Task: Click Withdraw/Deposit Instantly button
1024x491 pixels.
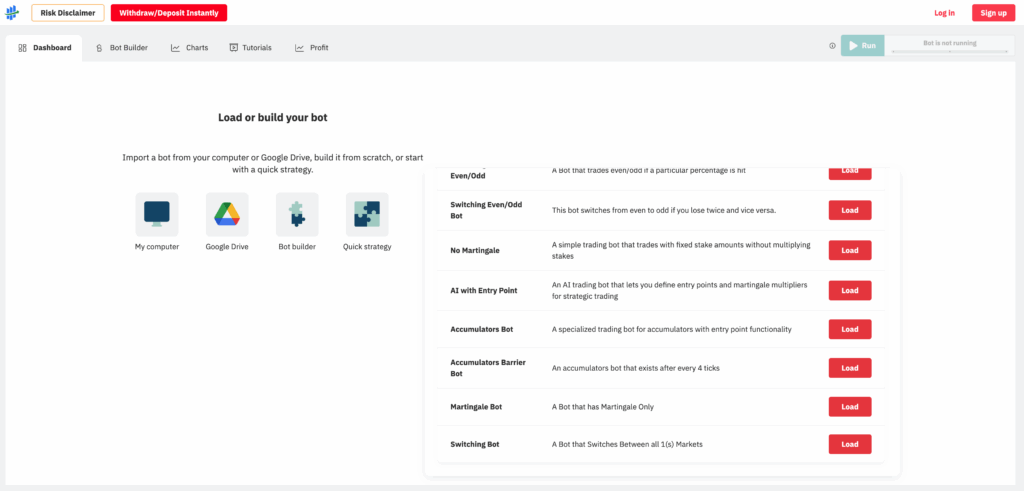Action: coord(169,12)
